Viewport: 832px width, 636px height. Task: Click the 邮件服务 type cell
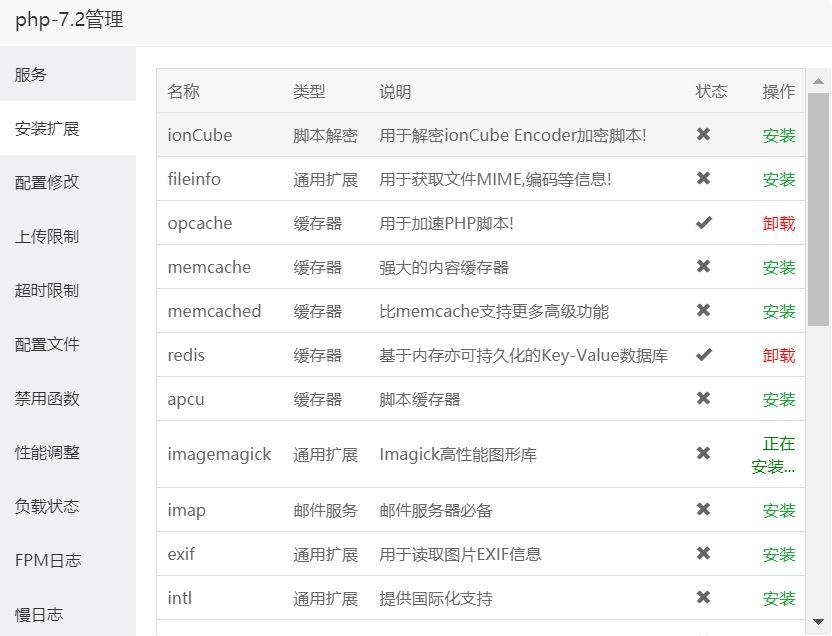pos(325,510)
